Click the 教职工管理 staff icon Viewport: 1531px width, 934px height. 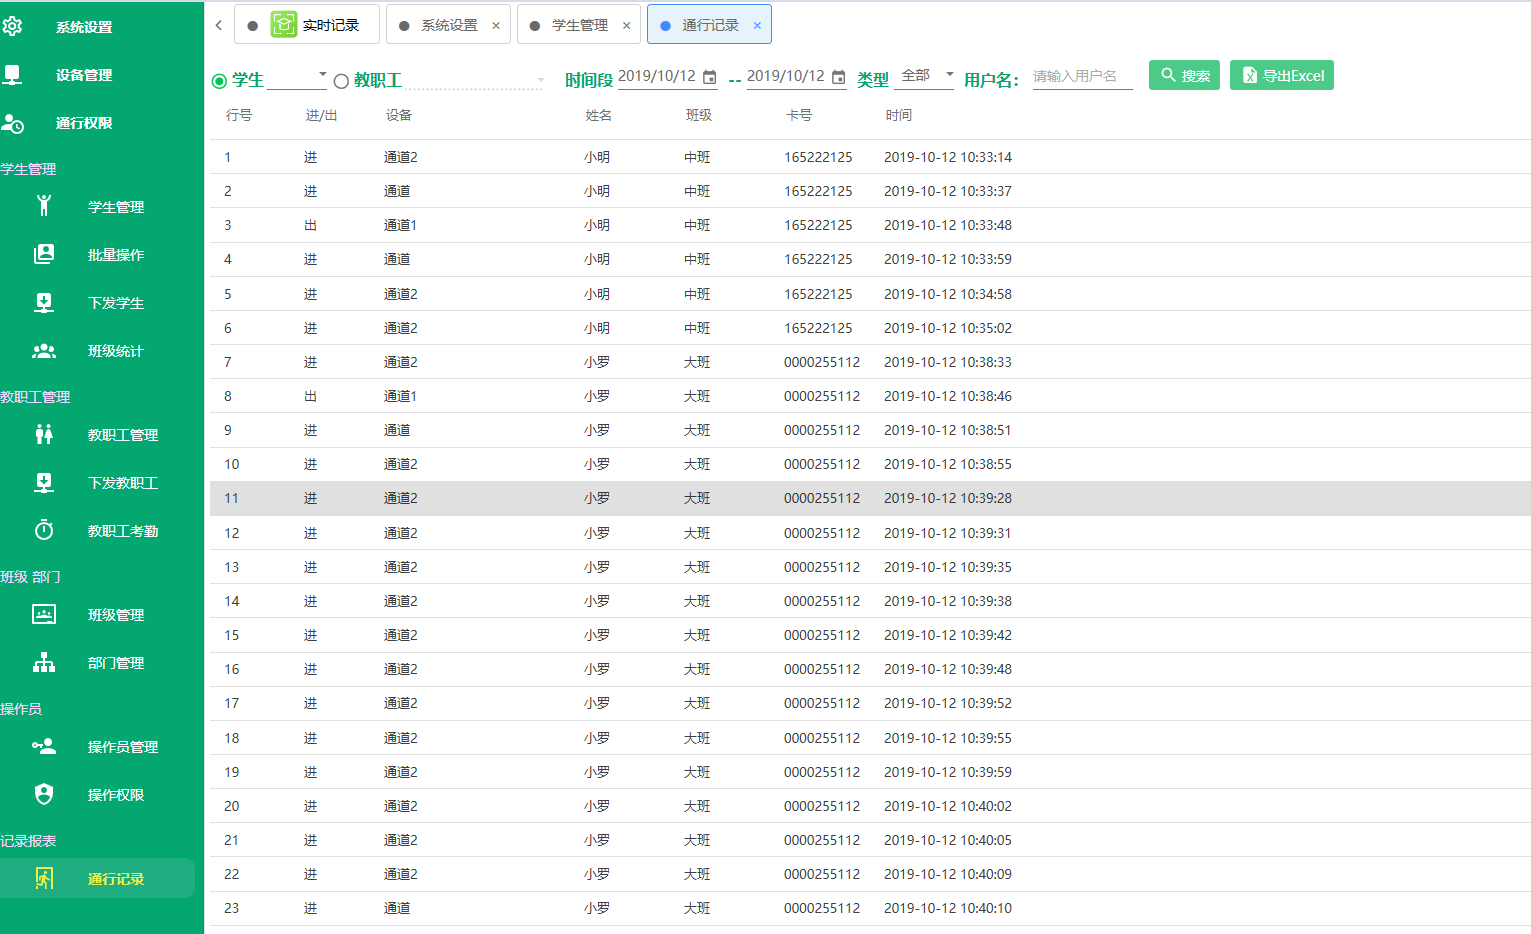[x=44, y=434]
